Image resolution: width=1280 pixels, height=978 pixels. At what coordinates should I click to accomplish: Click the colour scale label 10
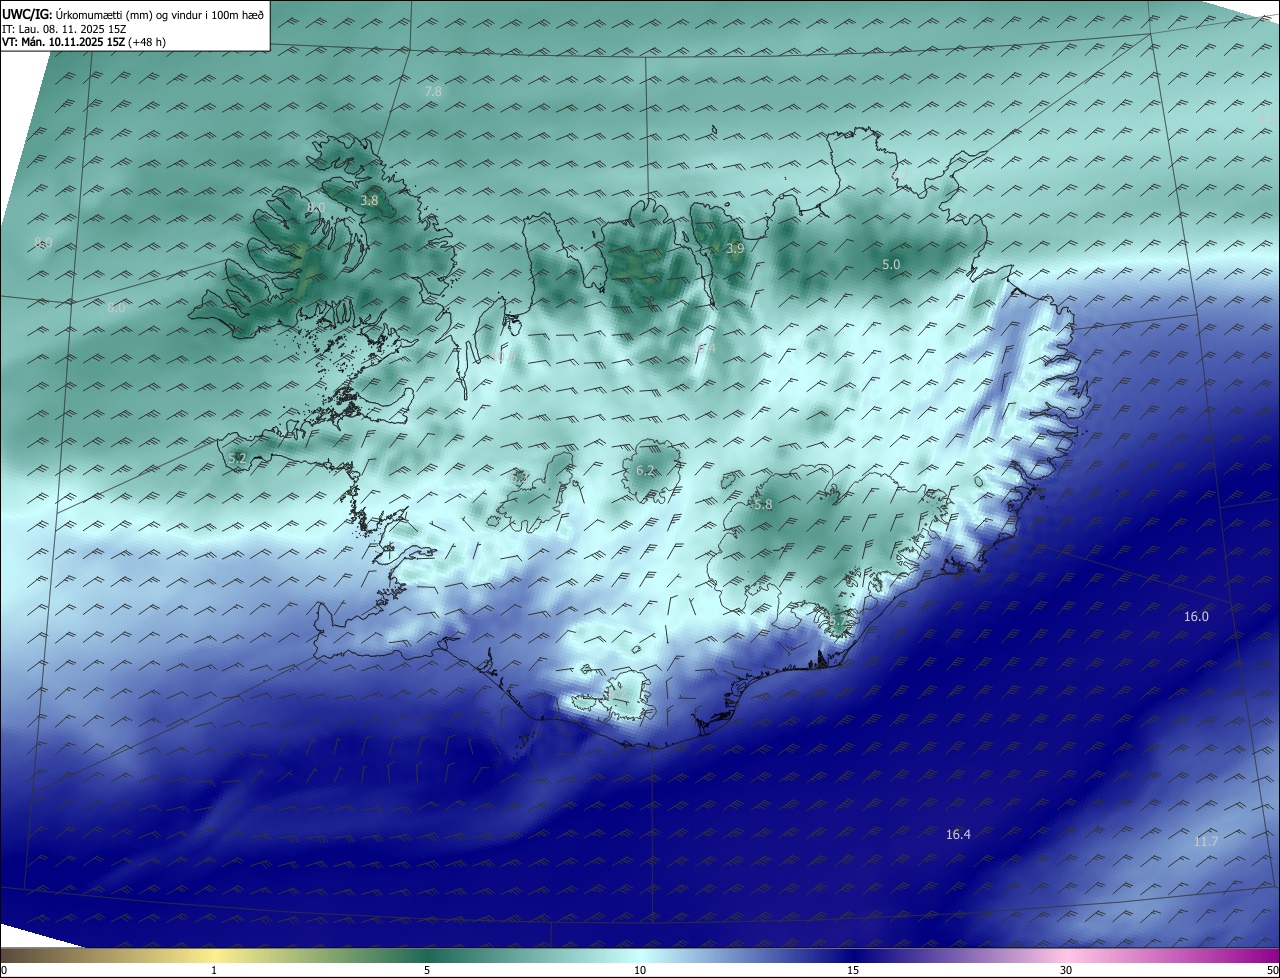(x=640, y=970)
